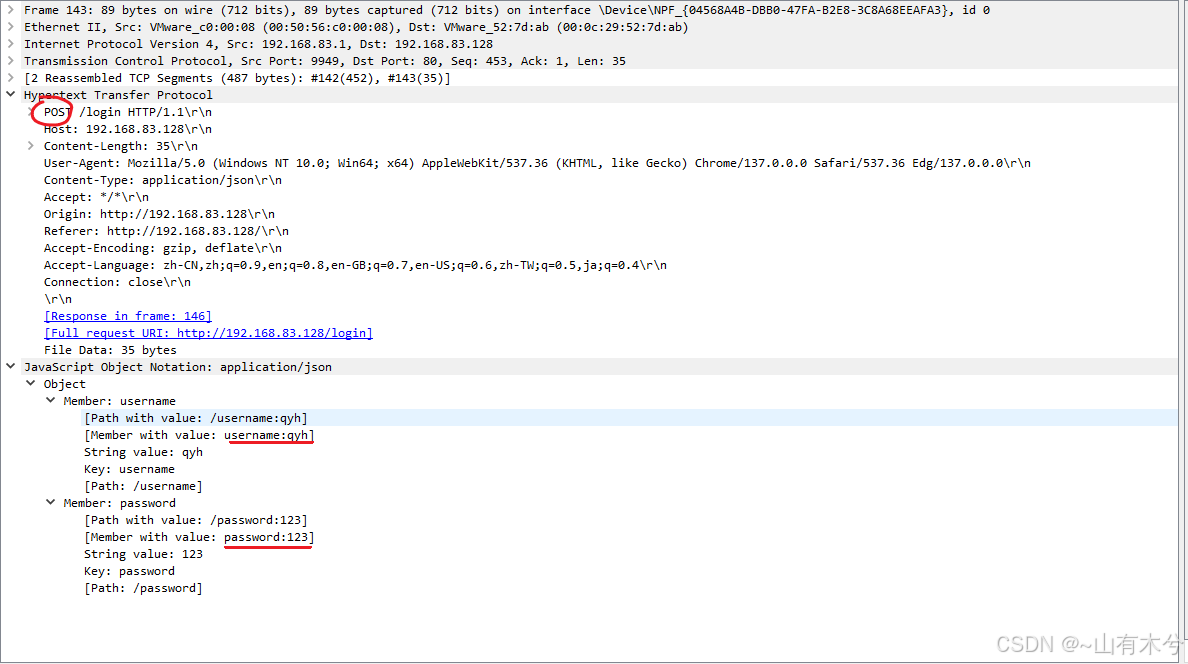Screen dimensions: 1188x664
Task: Collapse the Object node
Action: pyautogui.click(x=30, y=384)
